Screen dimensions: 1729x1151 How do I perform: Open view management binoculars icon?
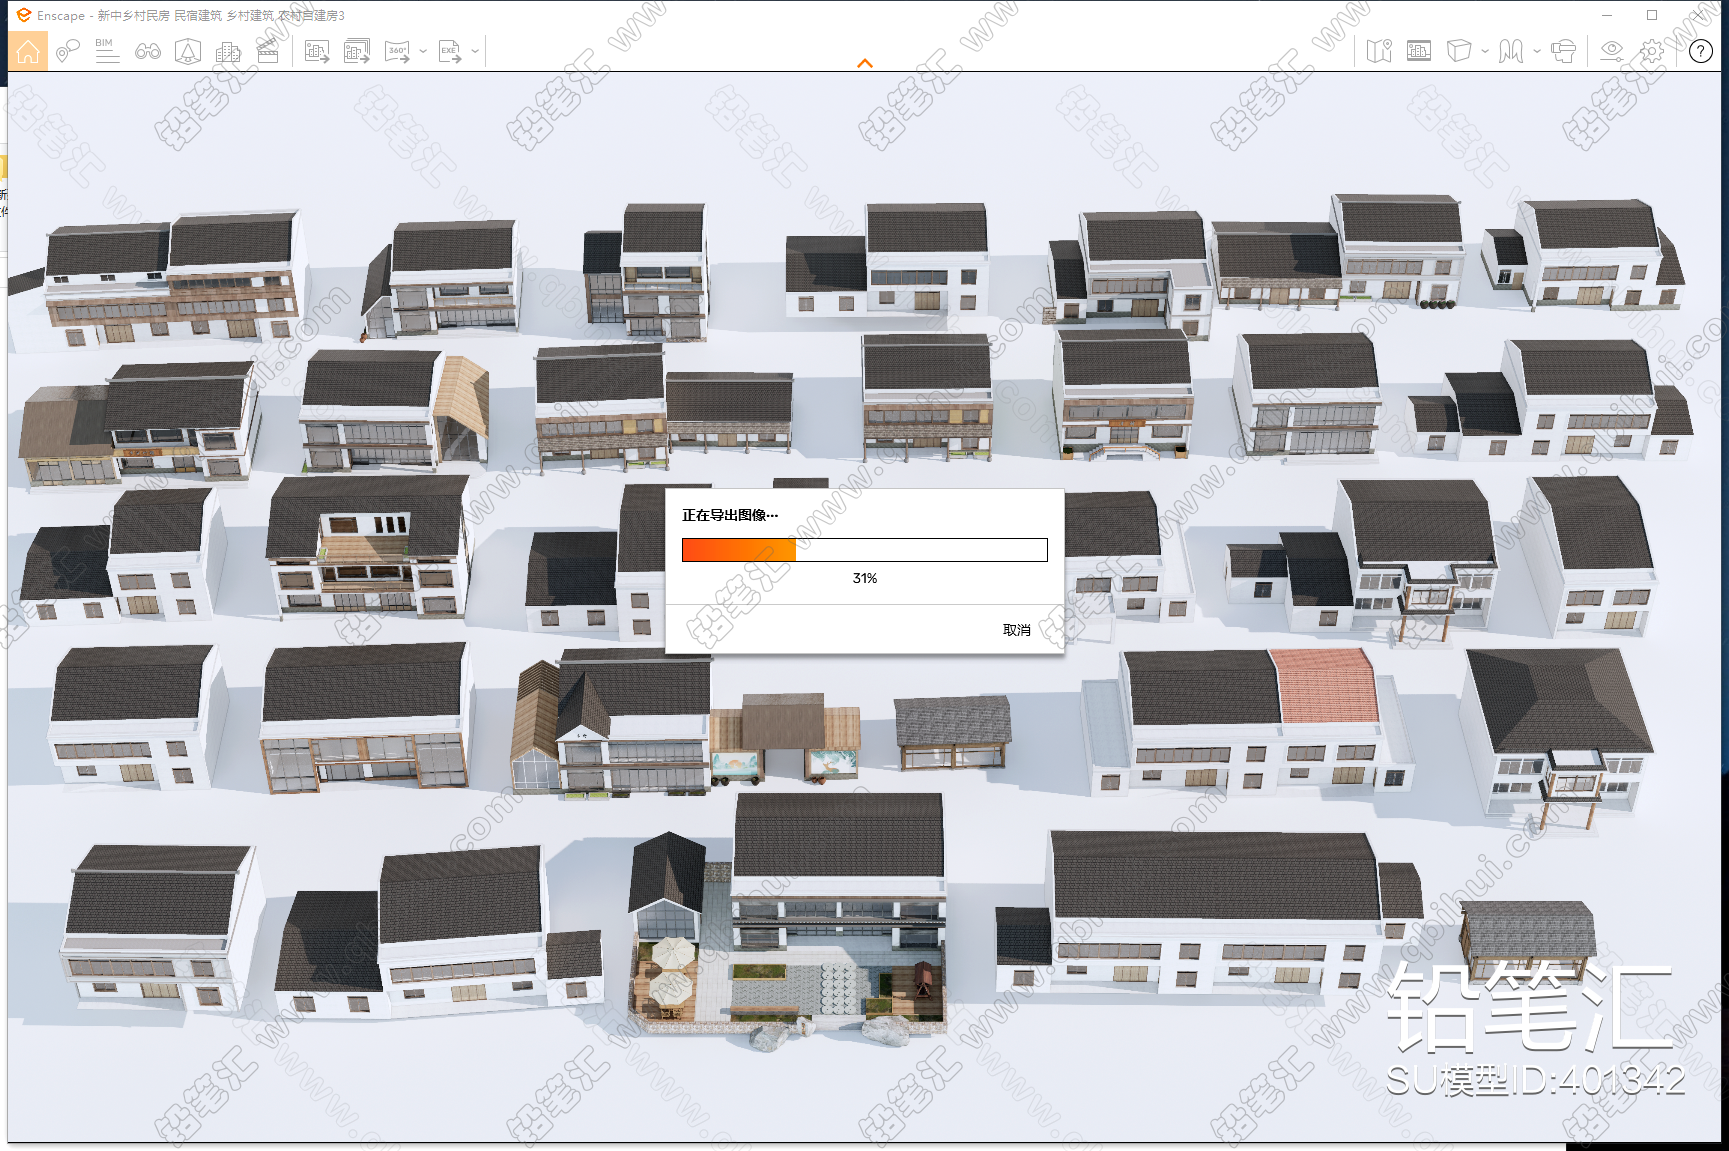click(148, 51)
